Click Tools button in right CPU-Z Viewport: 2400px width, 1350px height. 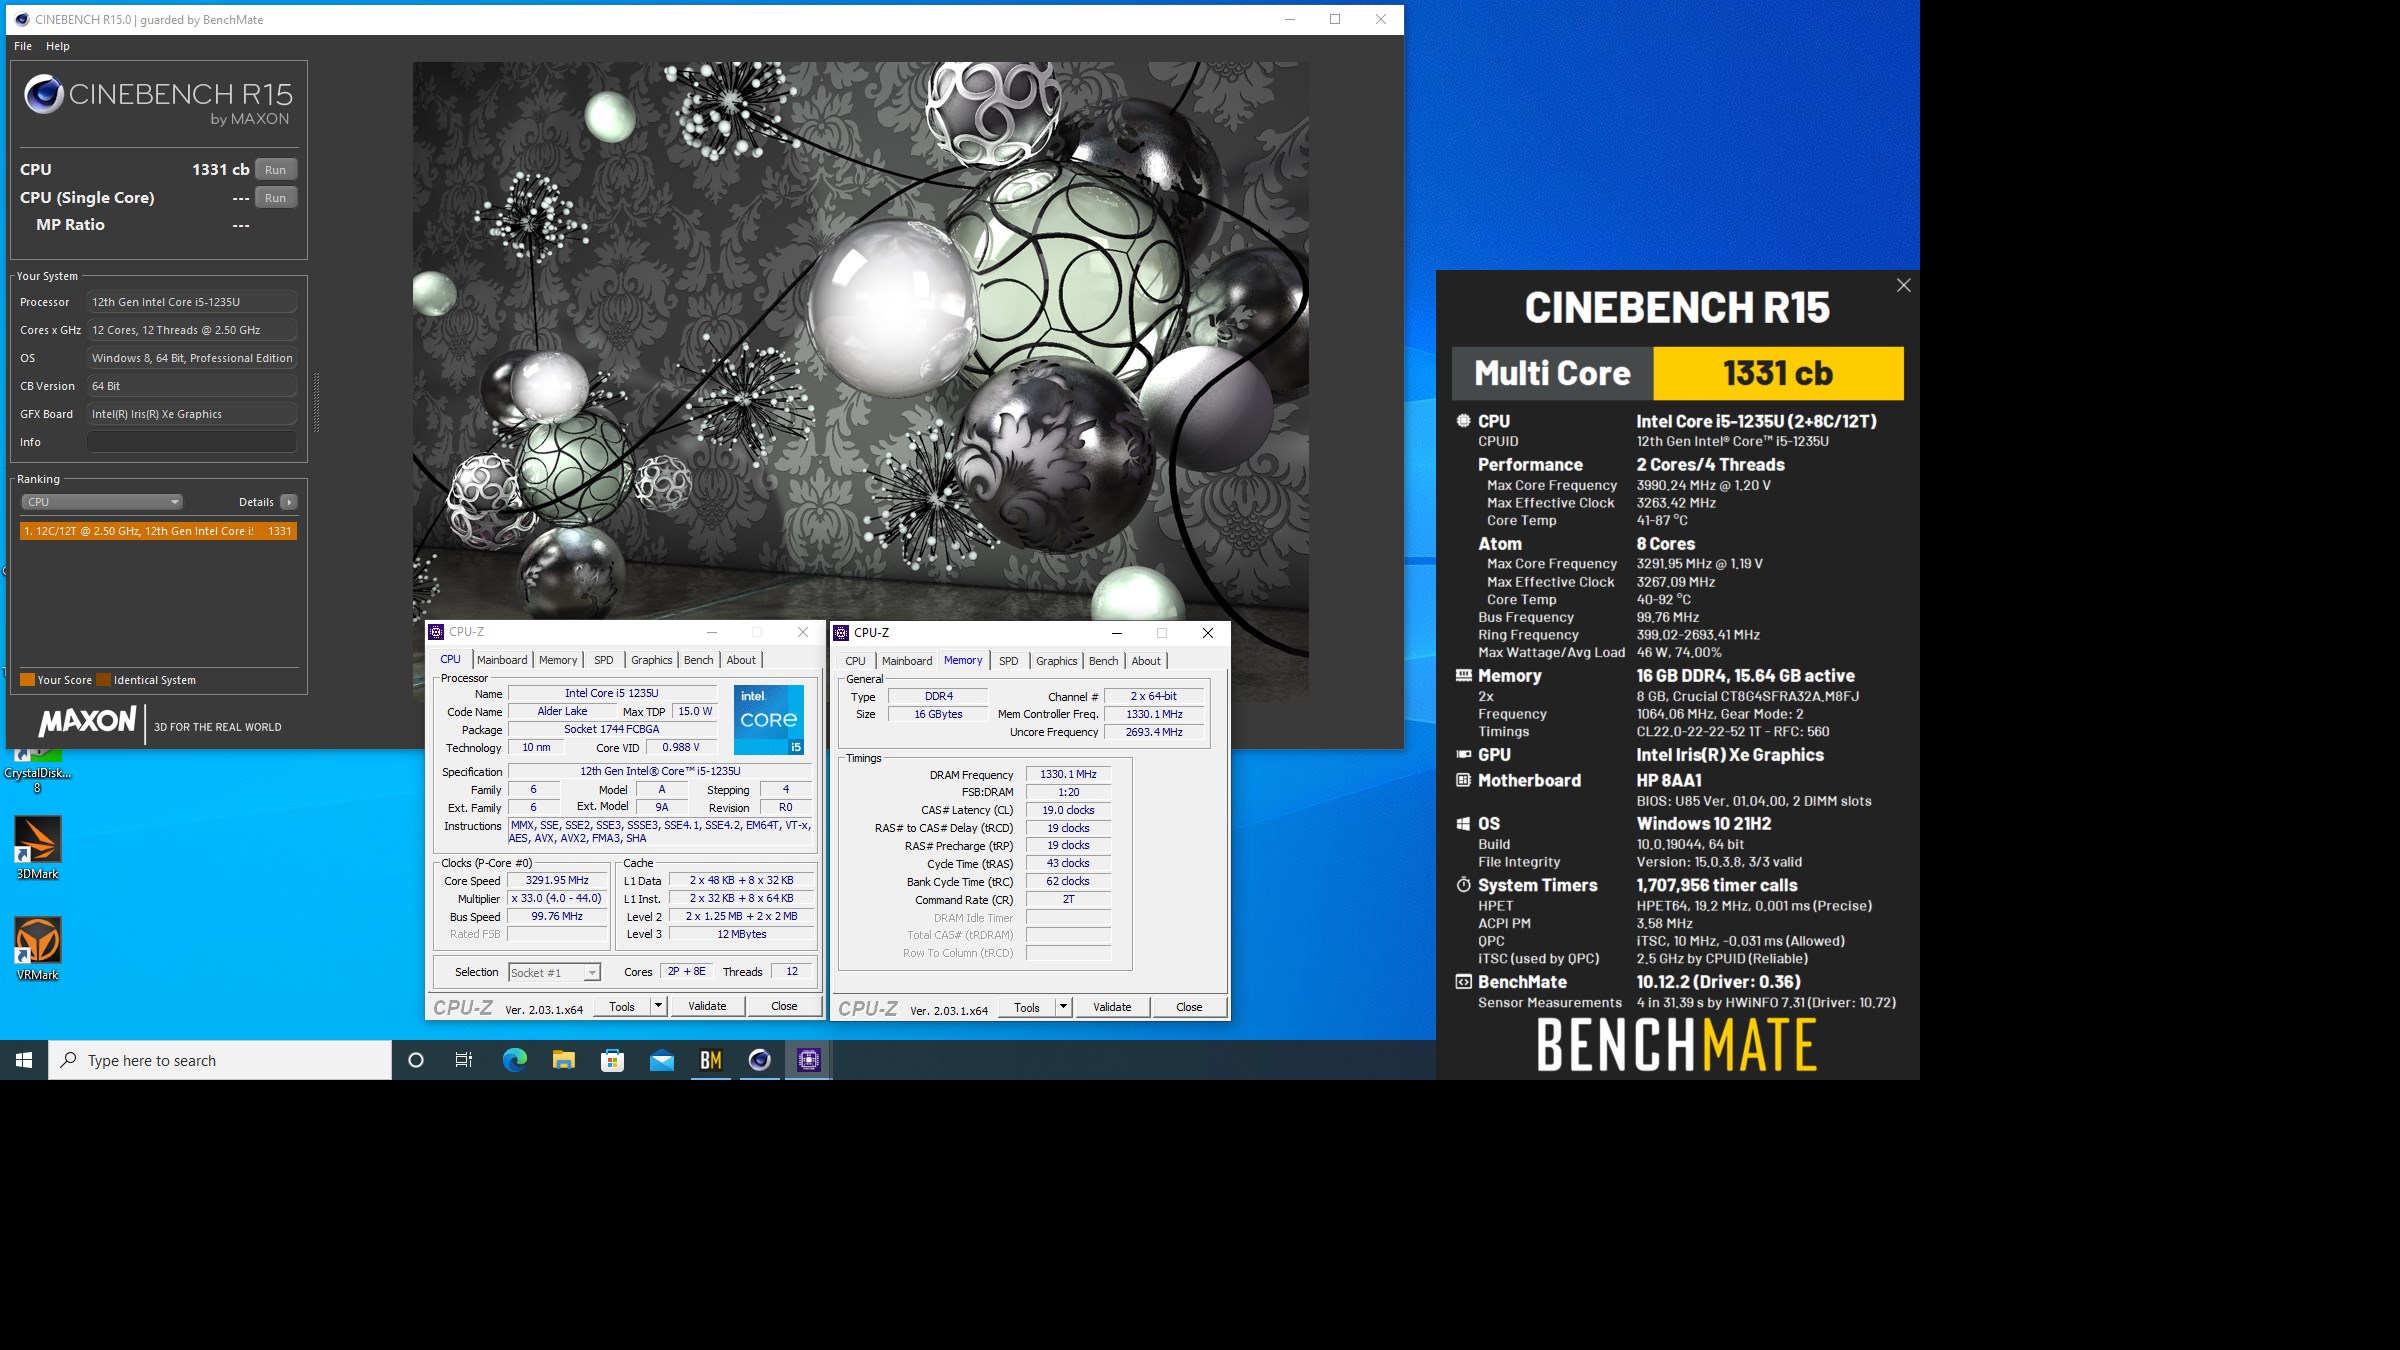(1027, 1008)
